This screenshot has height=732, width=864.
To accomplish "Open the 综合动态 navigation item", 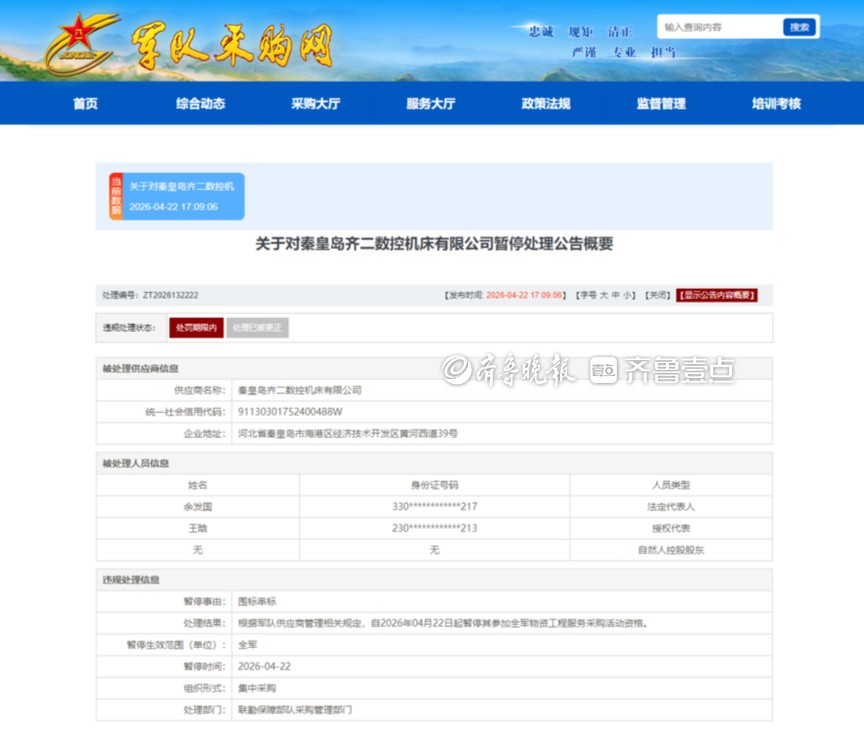I will tap(200, 104).
